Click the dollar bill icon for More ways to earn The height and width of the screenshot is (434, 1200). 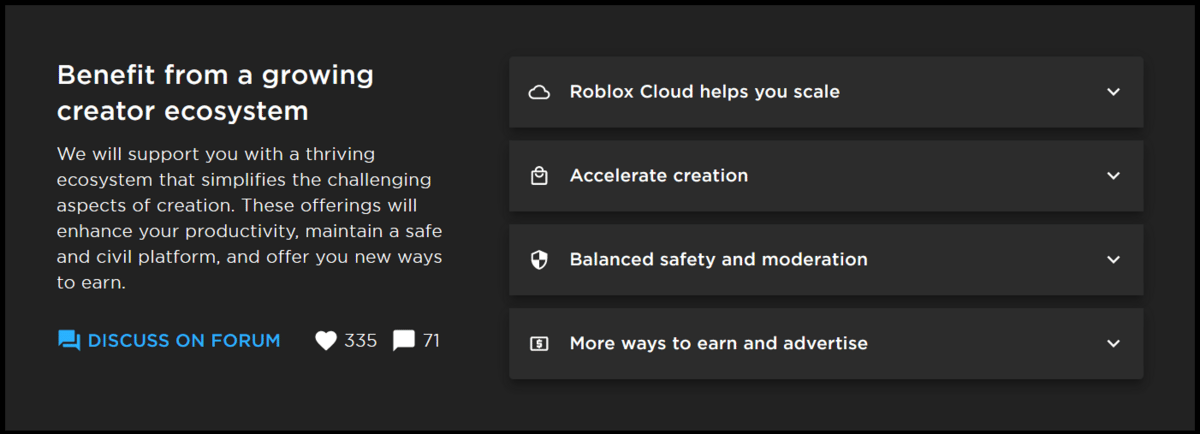pos(539,344)
